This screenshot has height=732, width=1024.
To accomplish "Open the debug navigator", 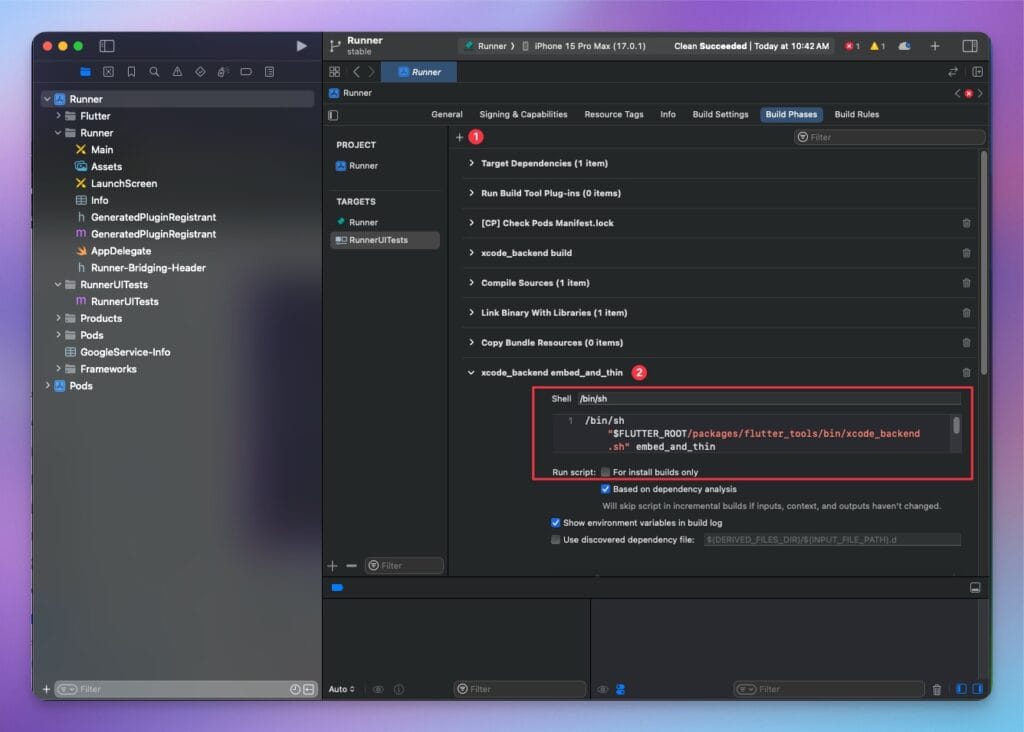I will coord(223,72).
